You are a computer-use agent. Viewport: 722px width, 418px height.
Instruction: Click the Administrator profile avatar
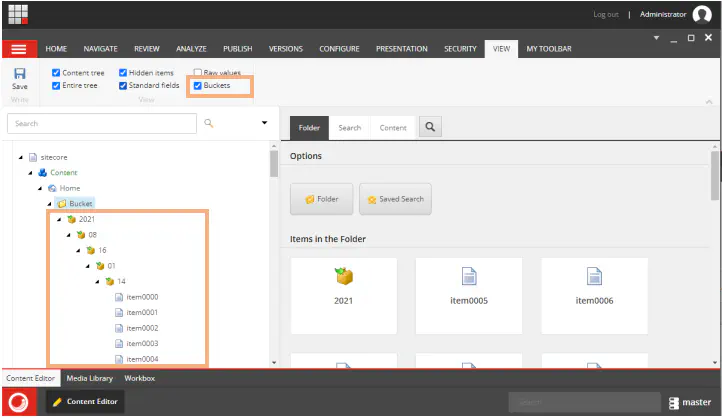(x=702, y=14)
